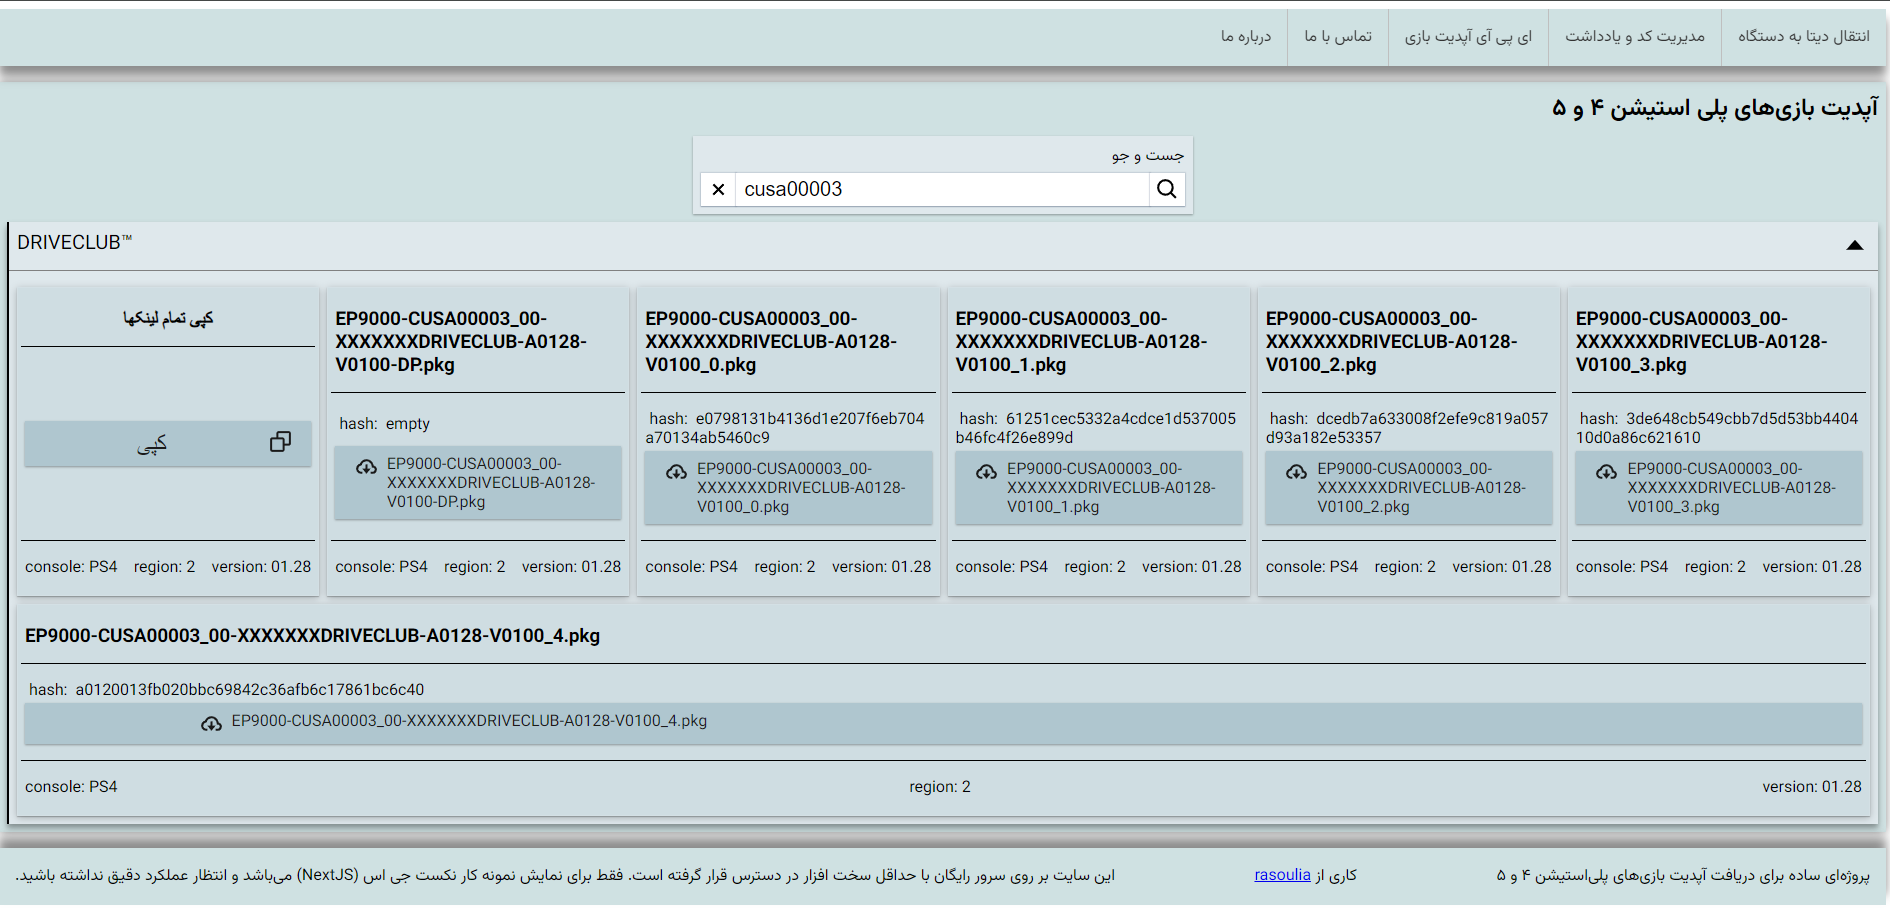This screenshot has width=1890, height=908.
Task: Click hash e0798131b4136d1e207f6eb704 text
Action: (x=787, y=428)
